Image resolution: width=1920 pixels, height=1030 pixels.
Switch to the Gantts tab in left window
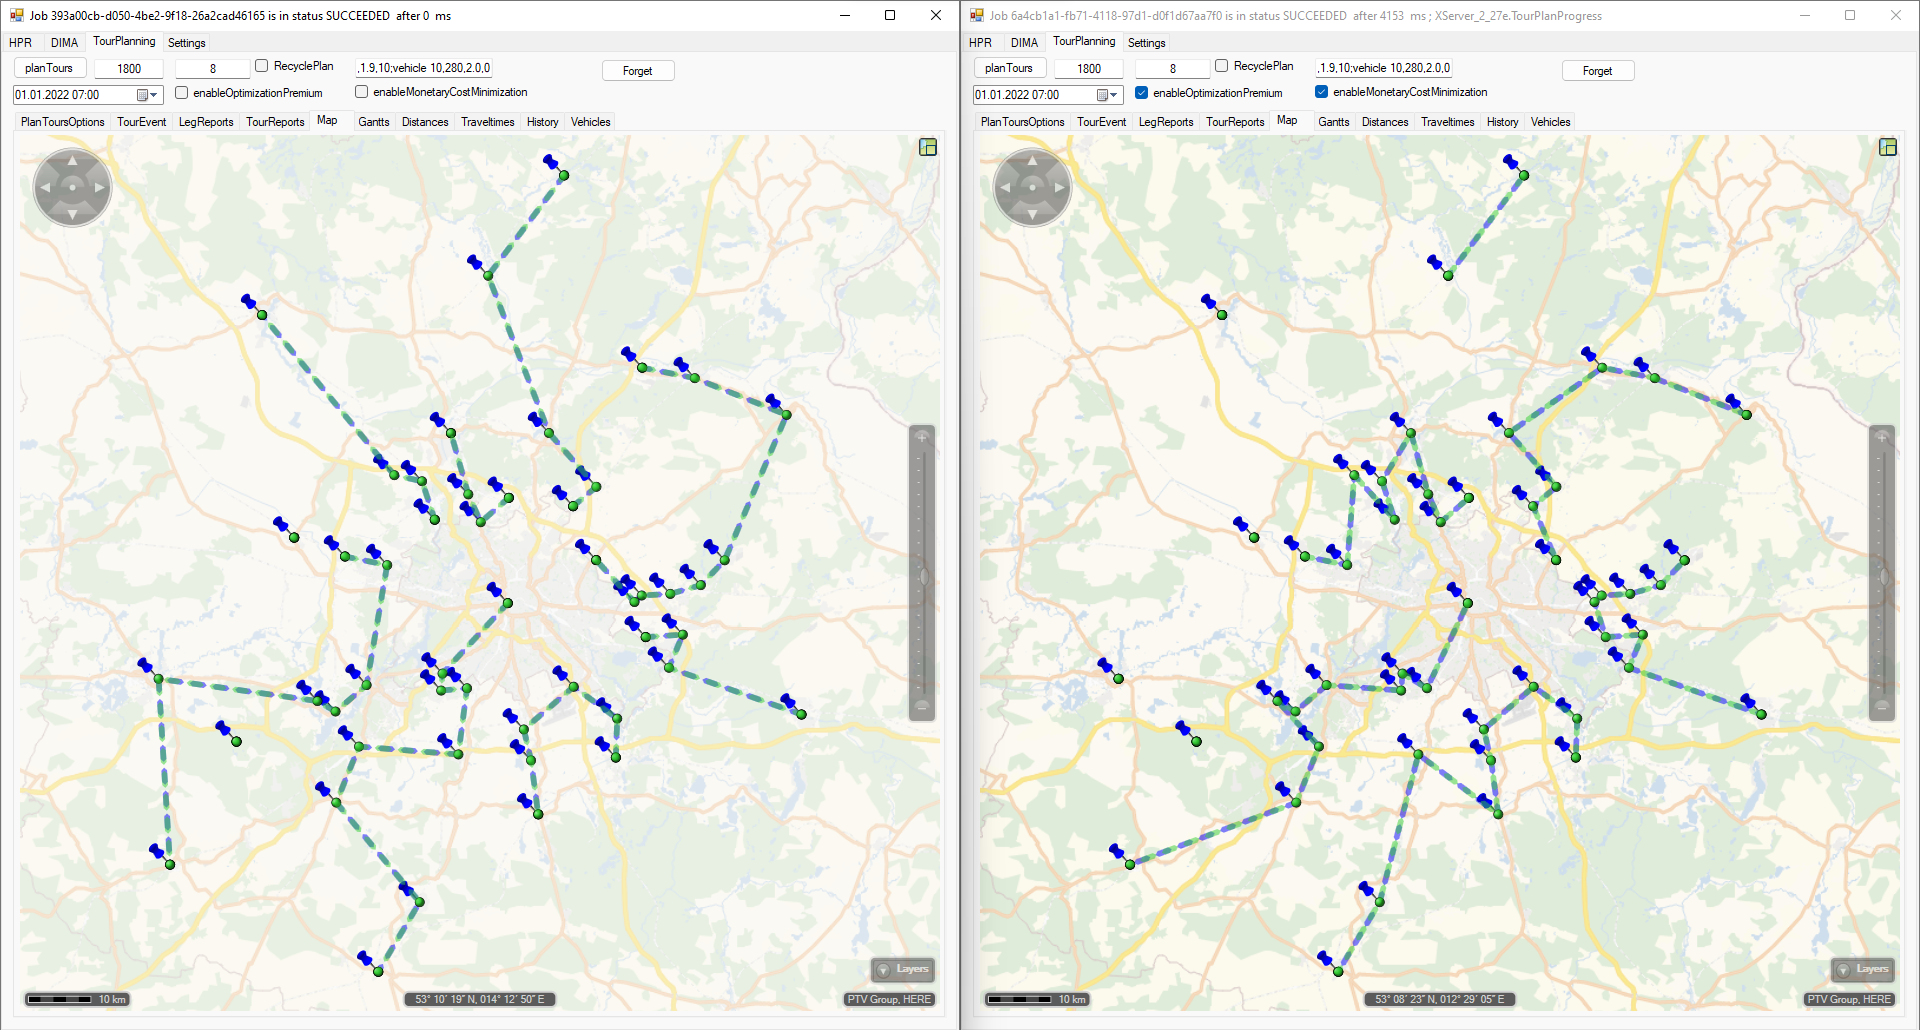373,122
